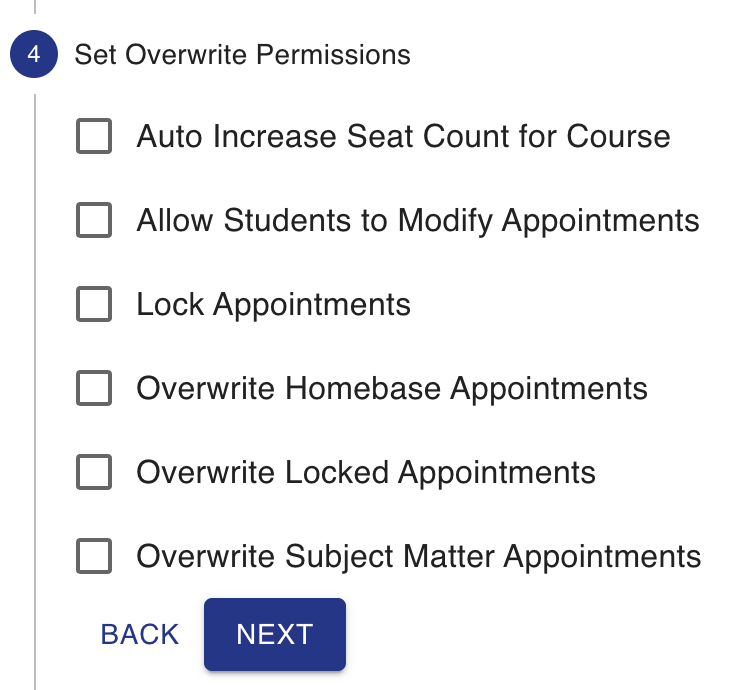
Task: Return to previous step with BACK
Action: pos(140,634)
